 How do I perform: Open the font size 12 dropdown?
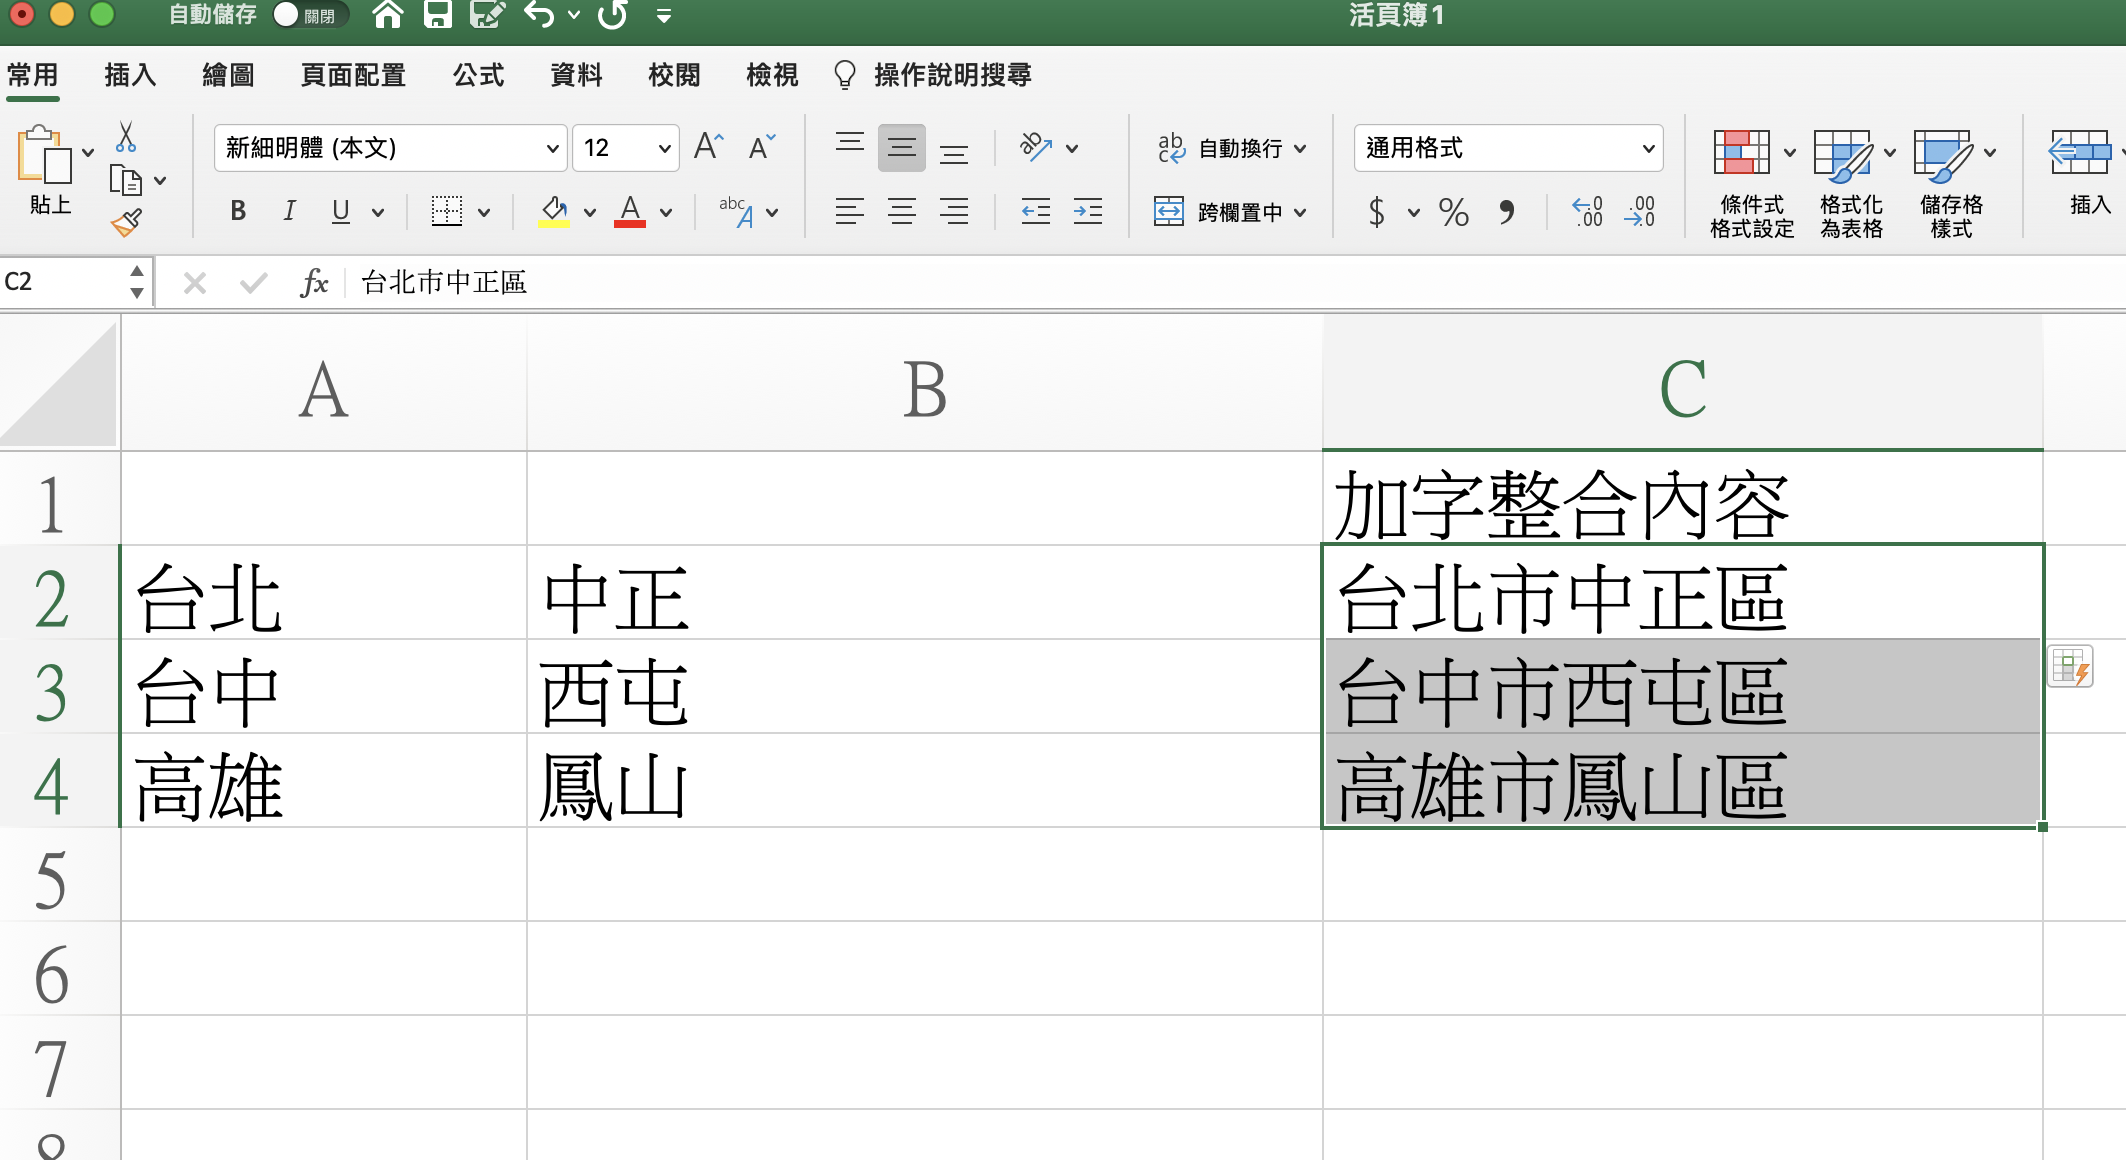(x=664, y=148)
